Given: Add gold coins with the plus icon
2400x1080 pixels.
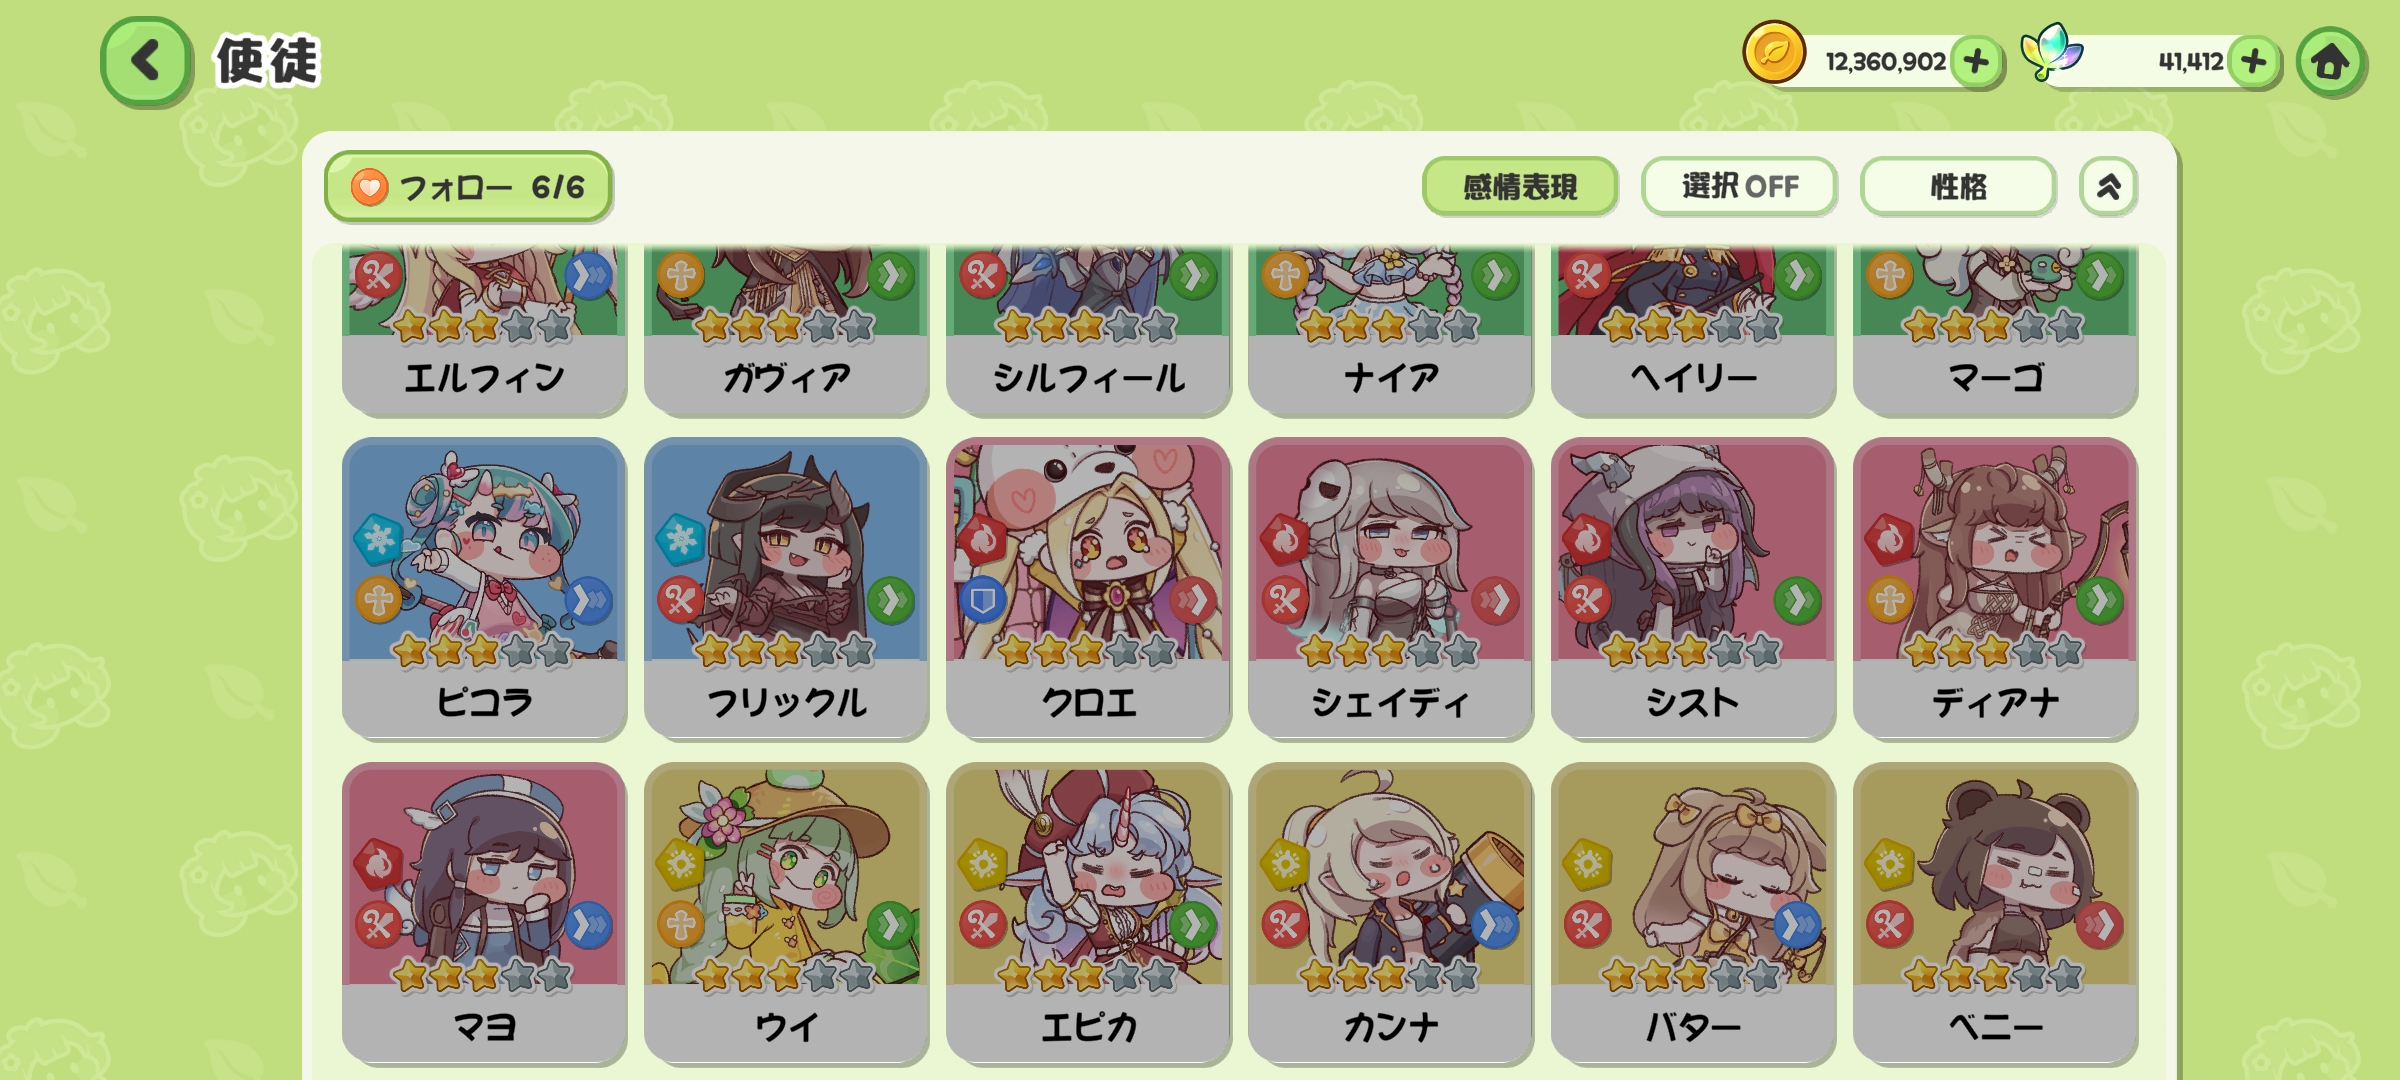Looking at the screenshot, I should tap(1976, 62).
